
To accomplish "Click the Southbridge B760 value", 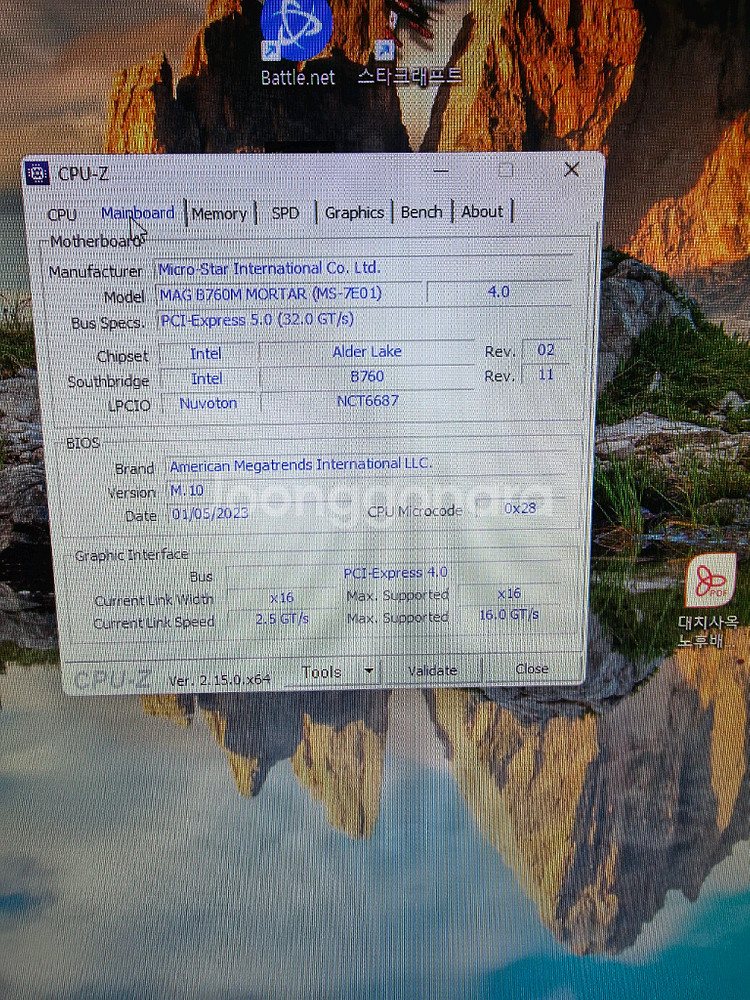I will click(x=367, y=376).
